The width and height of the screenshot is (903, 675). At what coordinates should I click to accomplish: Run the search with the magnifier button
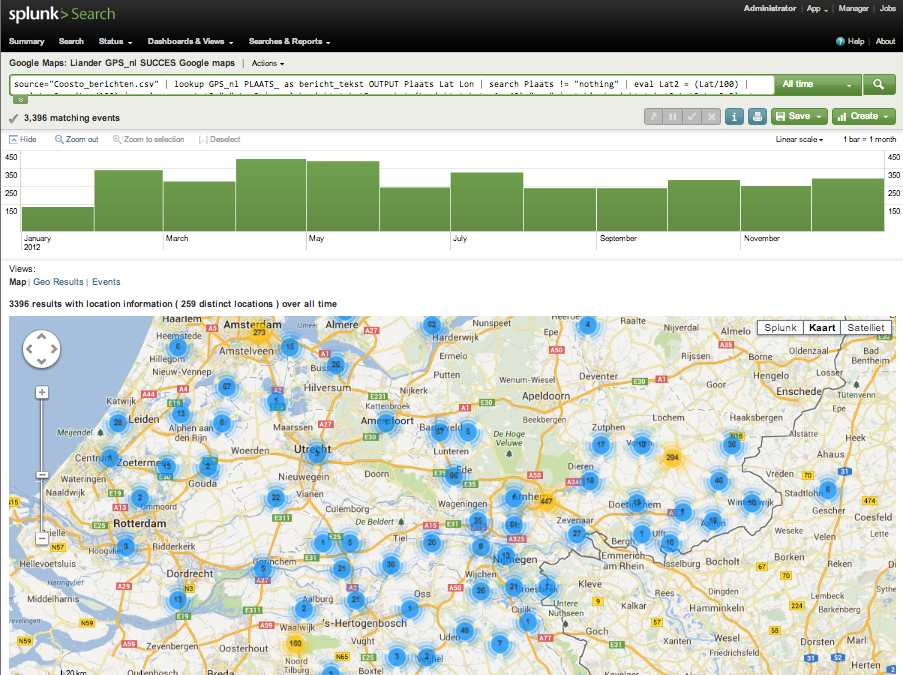879,85
